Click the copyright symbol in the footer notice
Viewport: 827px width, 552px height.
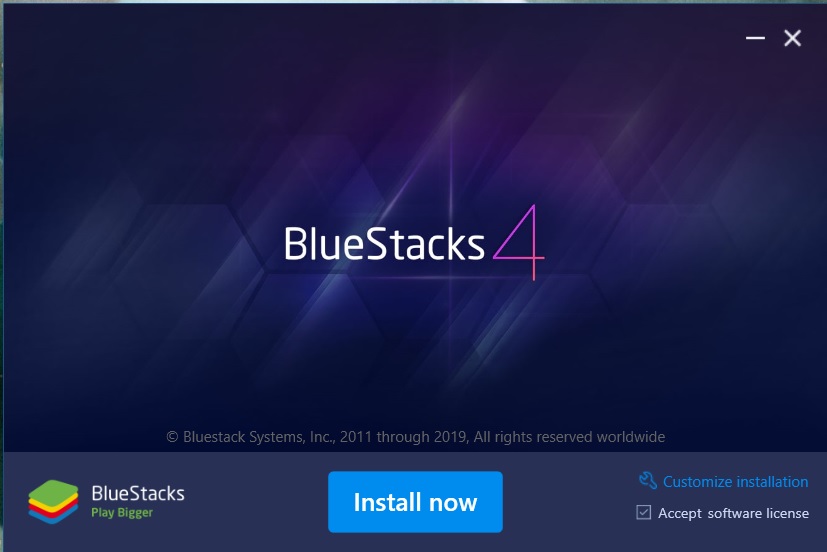pyautogui.click(x=172, y=437)
